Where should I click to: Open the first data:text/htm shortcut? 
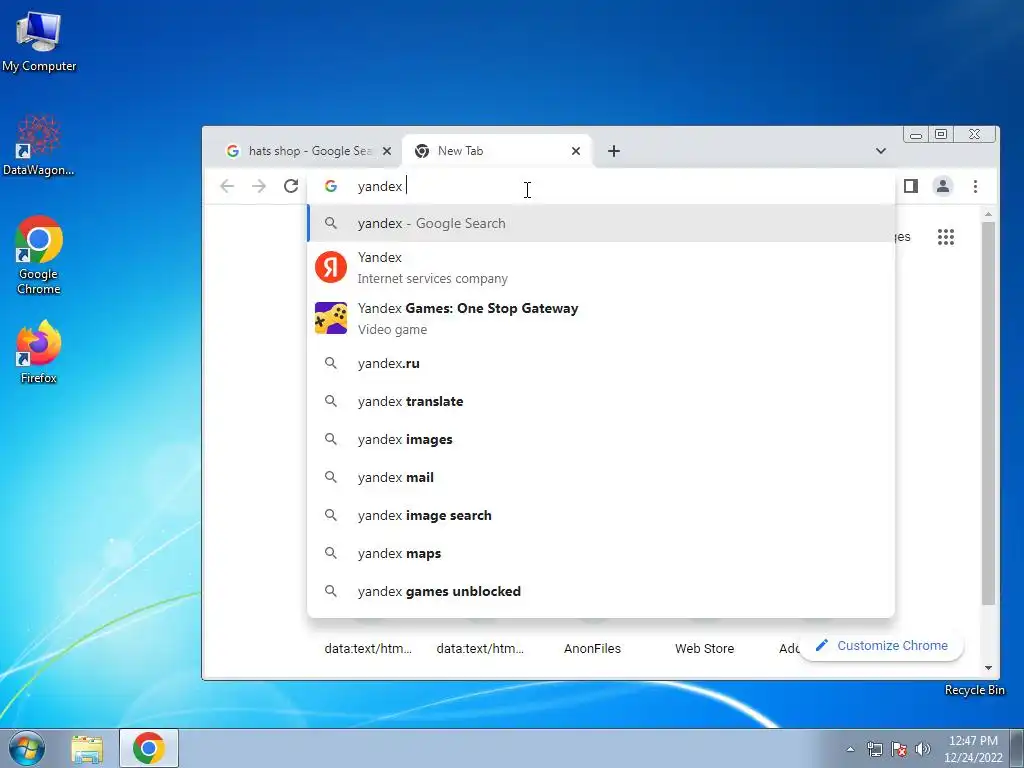coord(368,648)
